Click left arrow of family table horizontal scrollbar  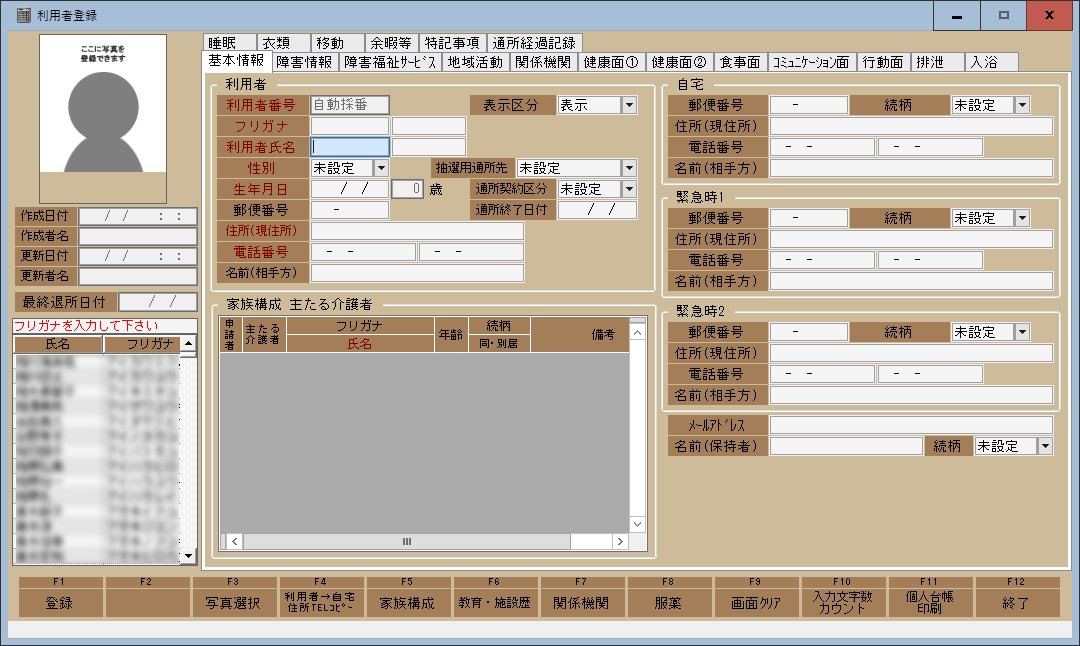(x=229, y=541)
